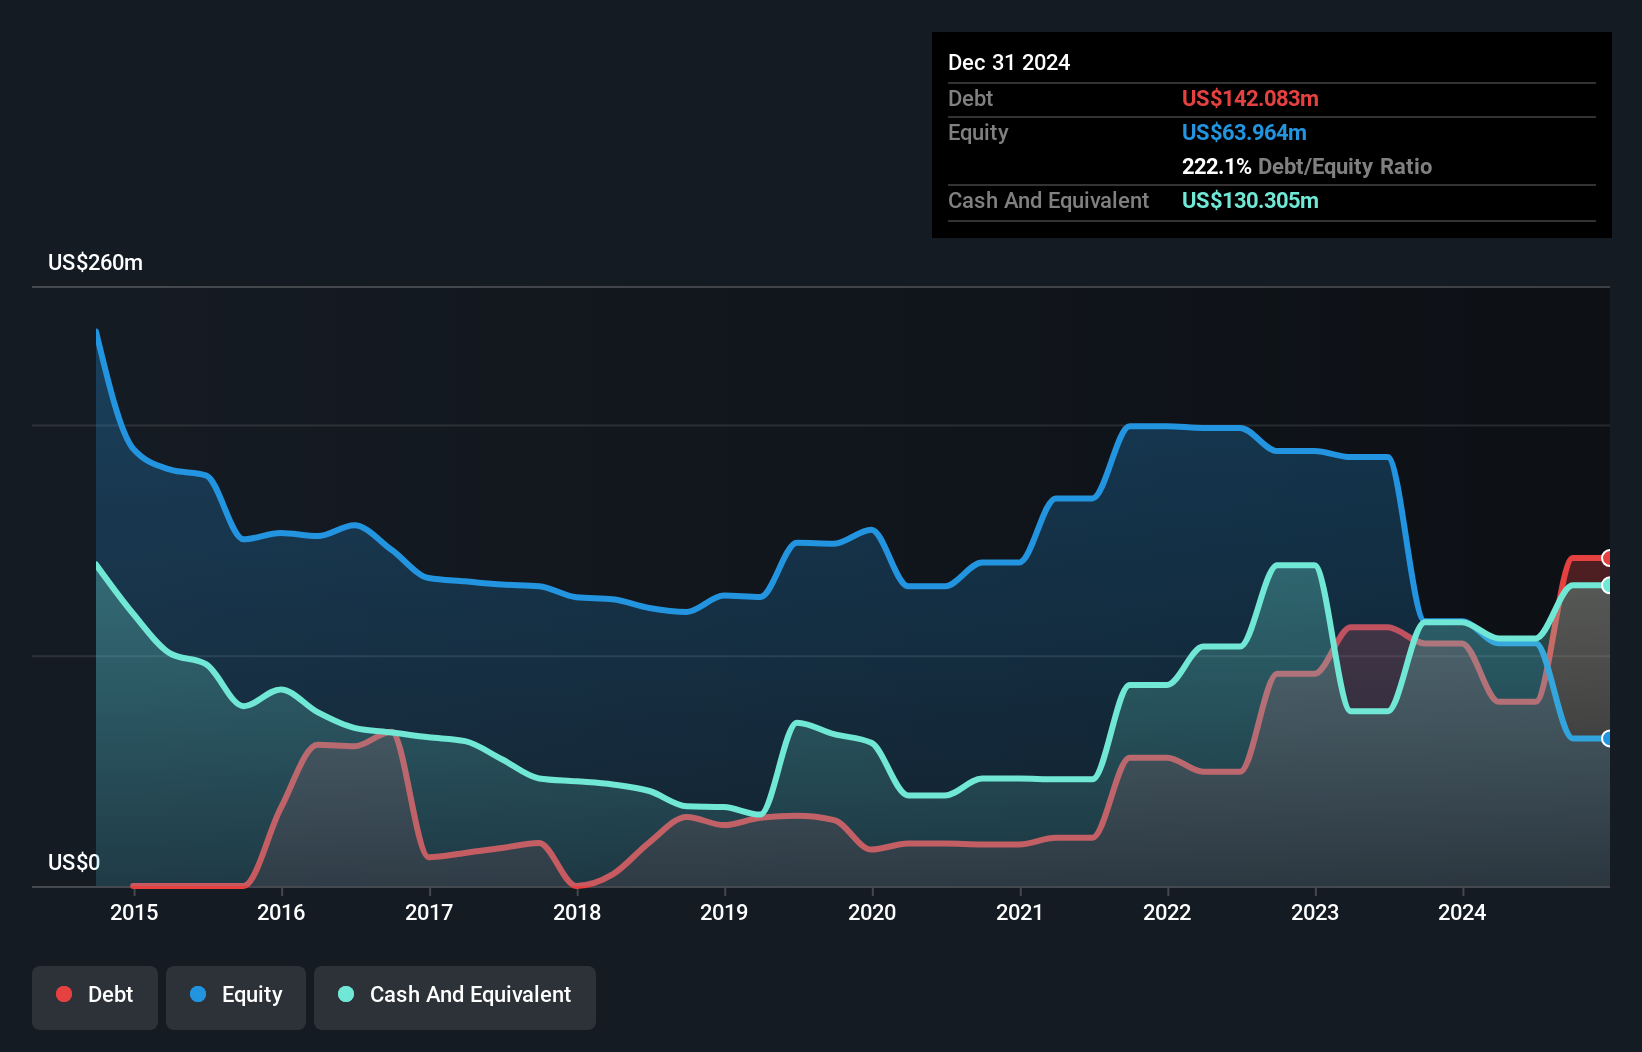1642x1052 pixels.
Task: Toggle the Debt series in the legend
Action: click(x=95, y=997)
